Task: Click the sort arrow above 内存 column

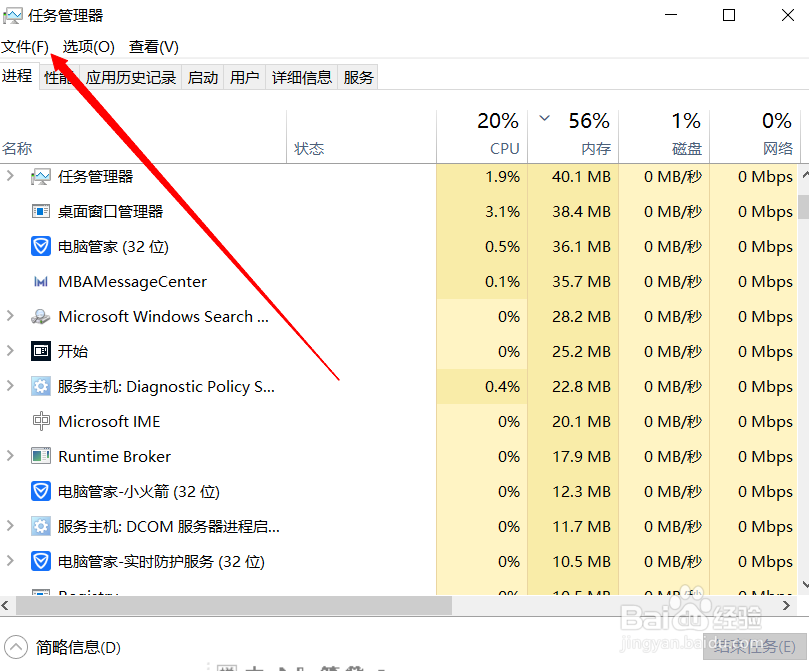Action: 544,119
